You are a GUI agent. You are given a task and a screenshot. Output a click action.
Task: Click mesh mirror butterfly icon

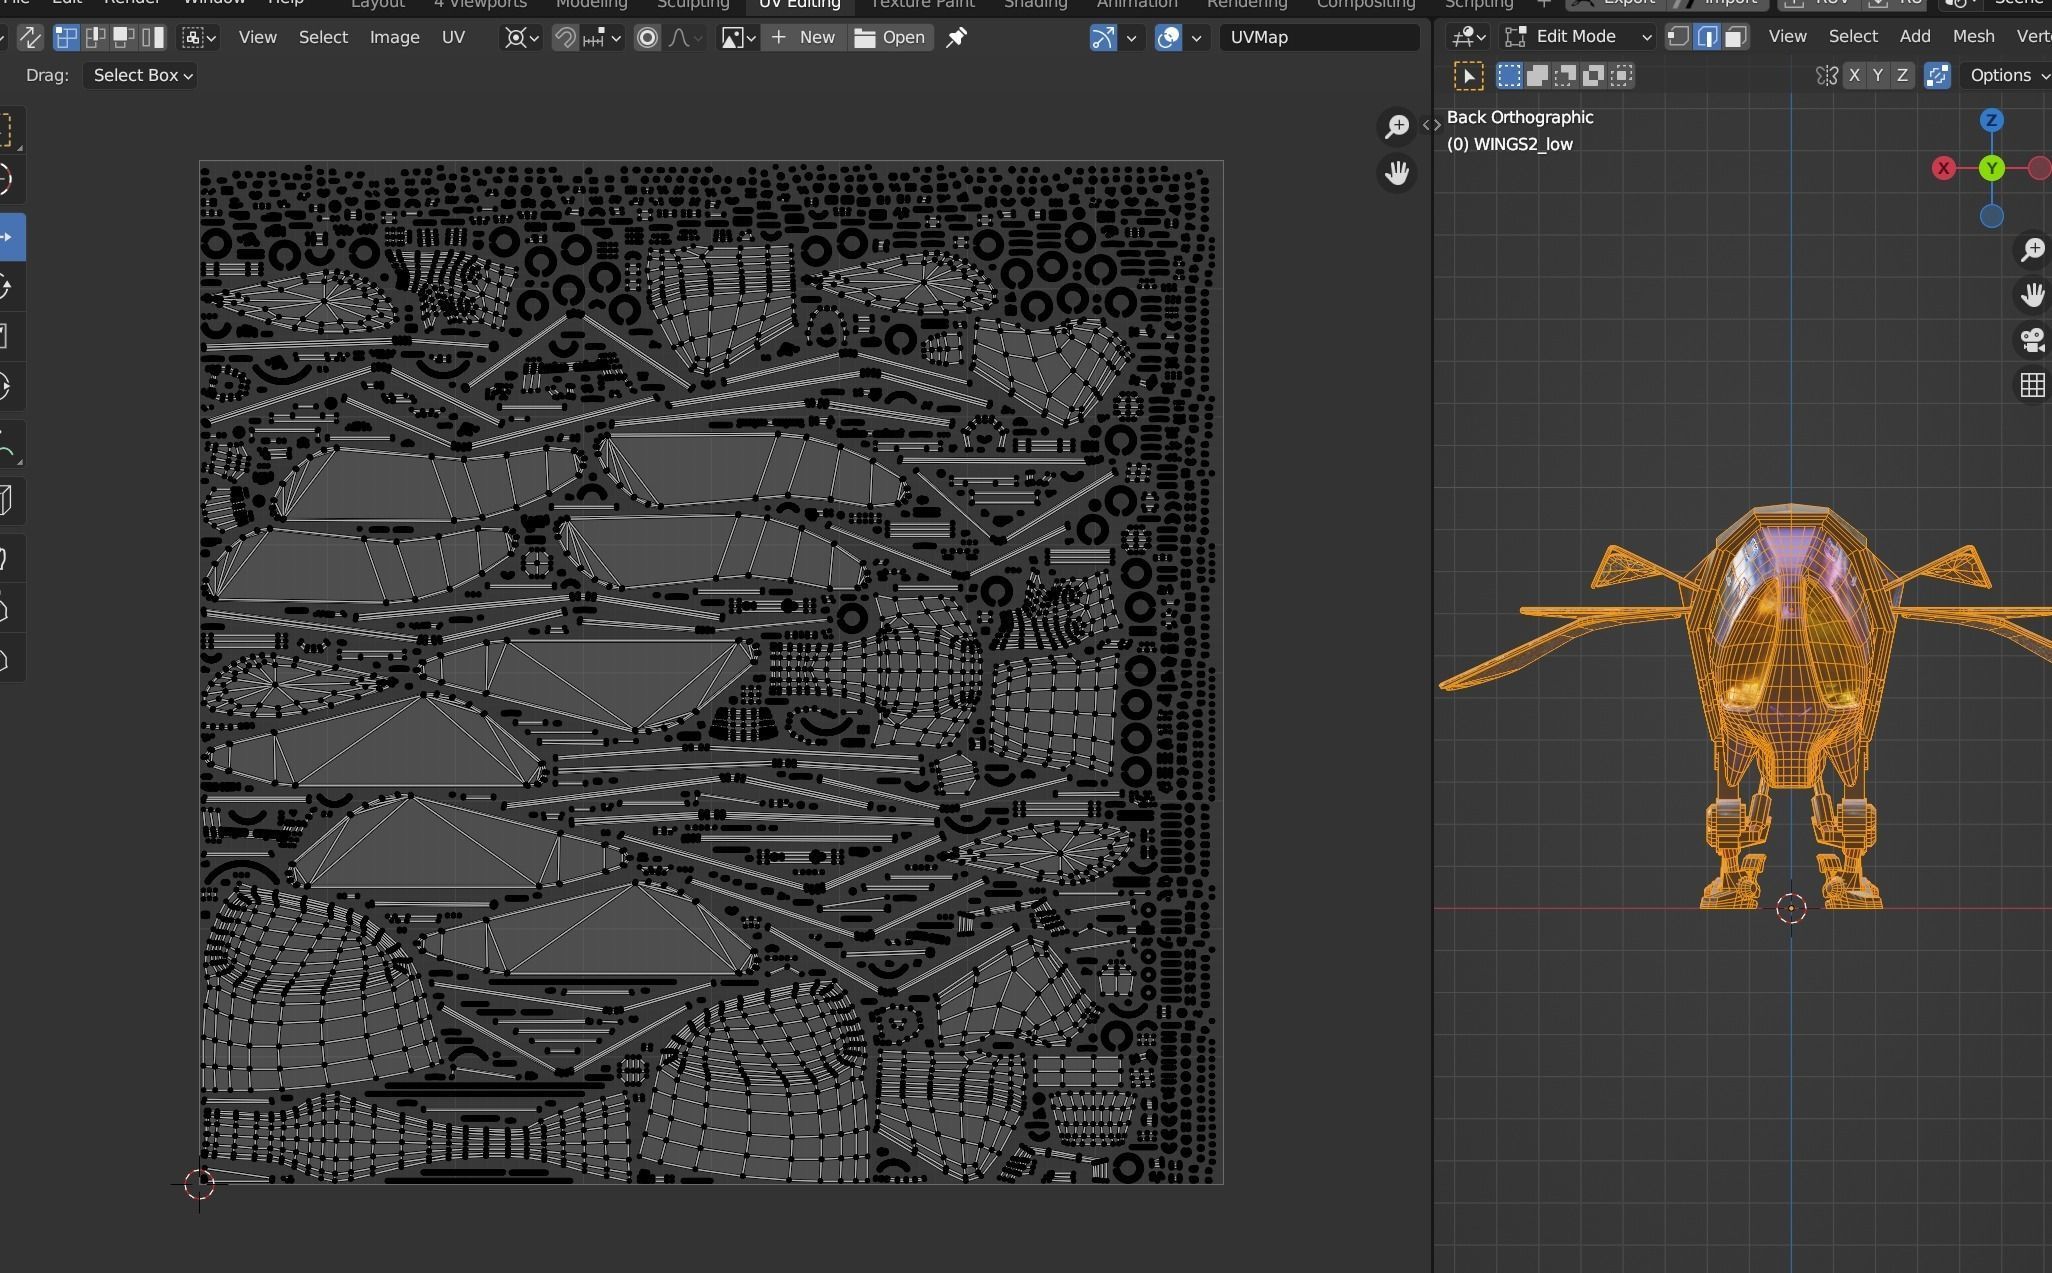coord(1826,75)
